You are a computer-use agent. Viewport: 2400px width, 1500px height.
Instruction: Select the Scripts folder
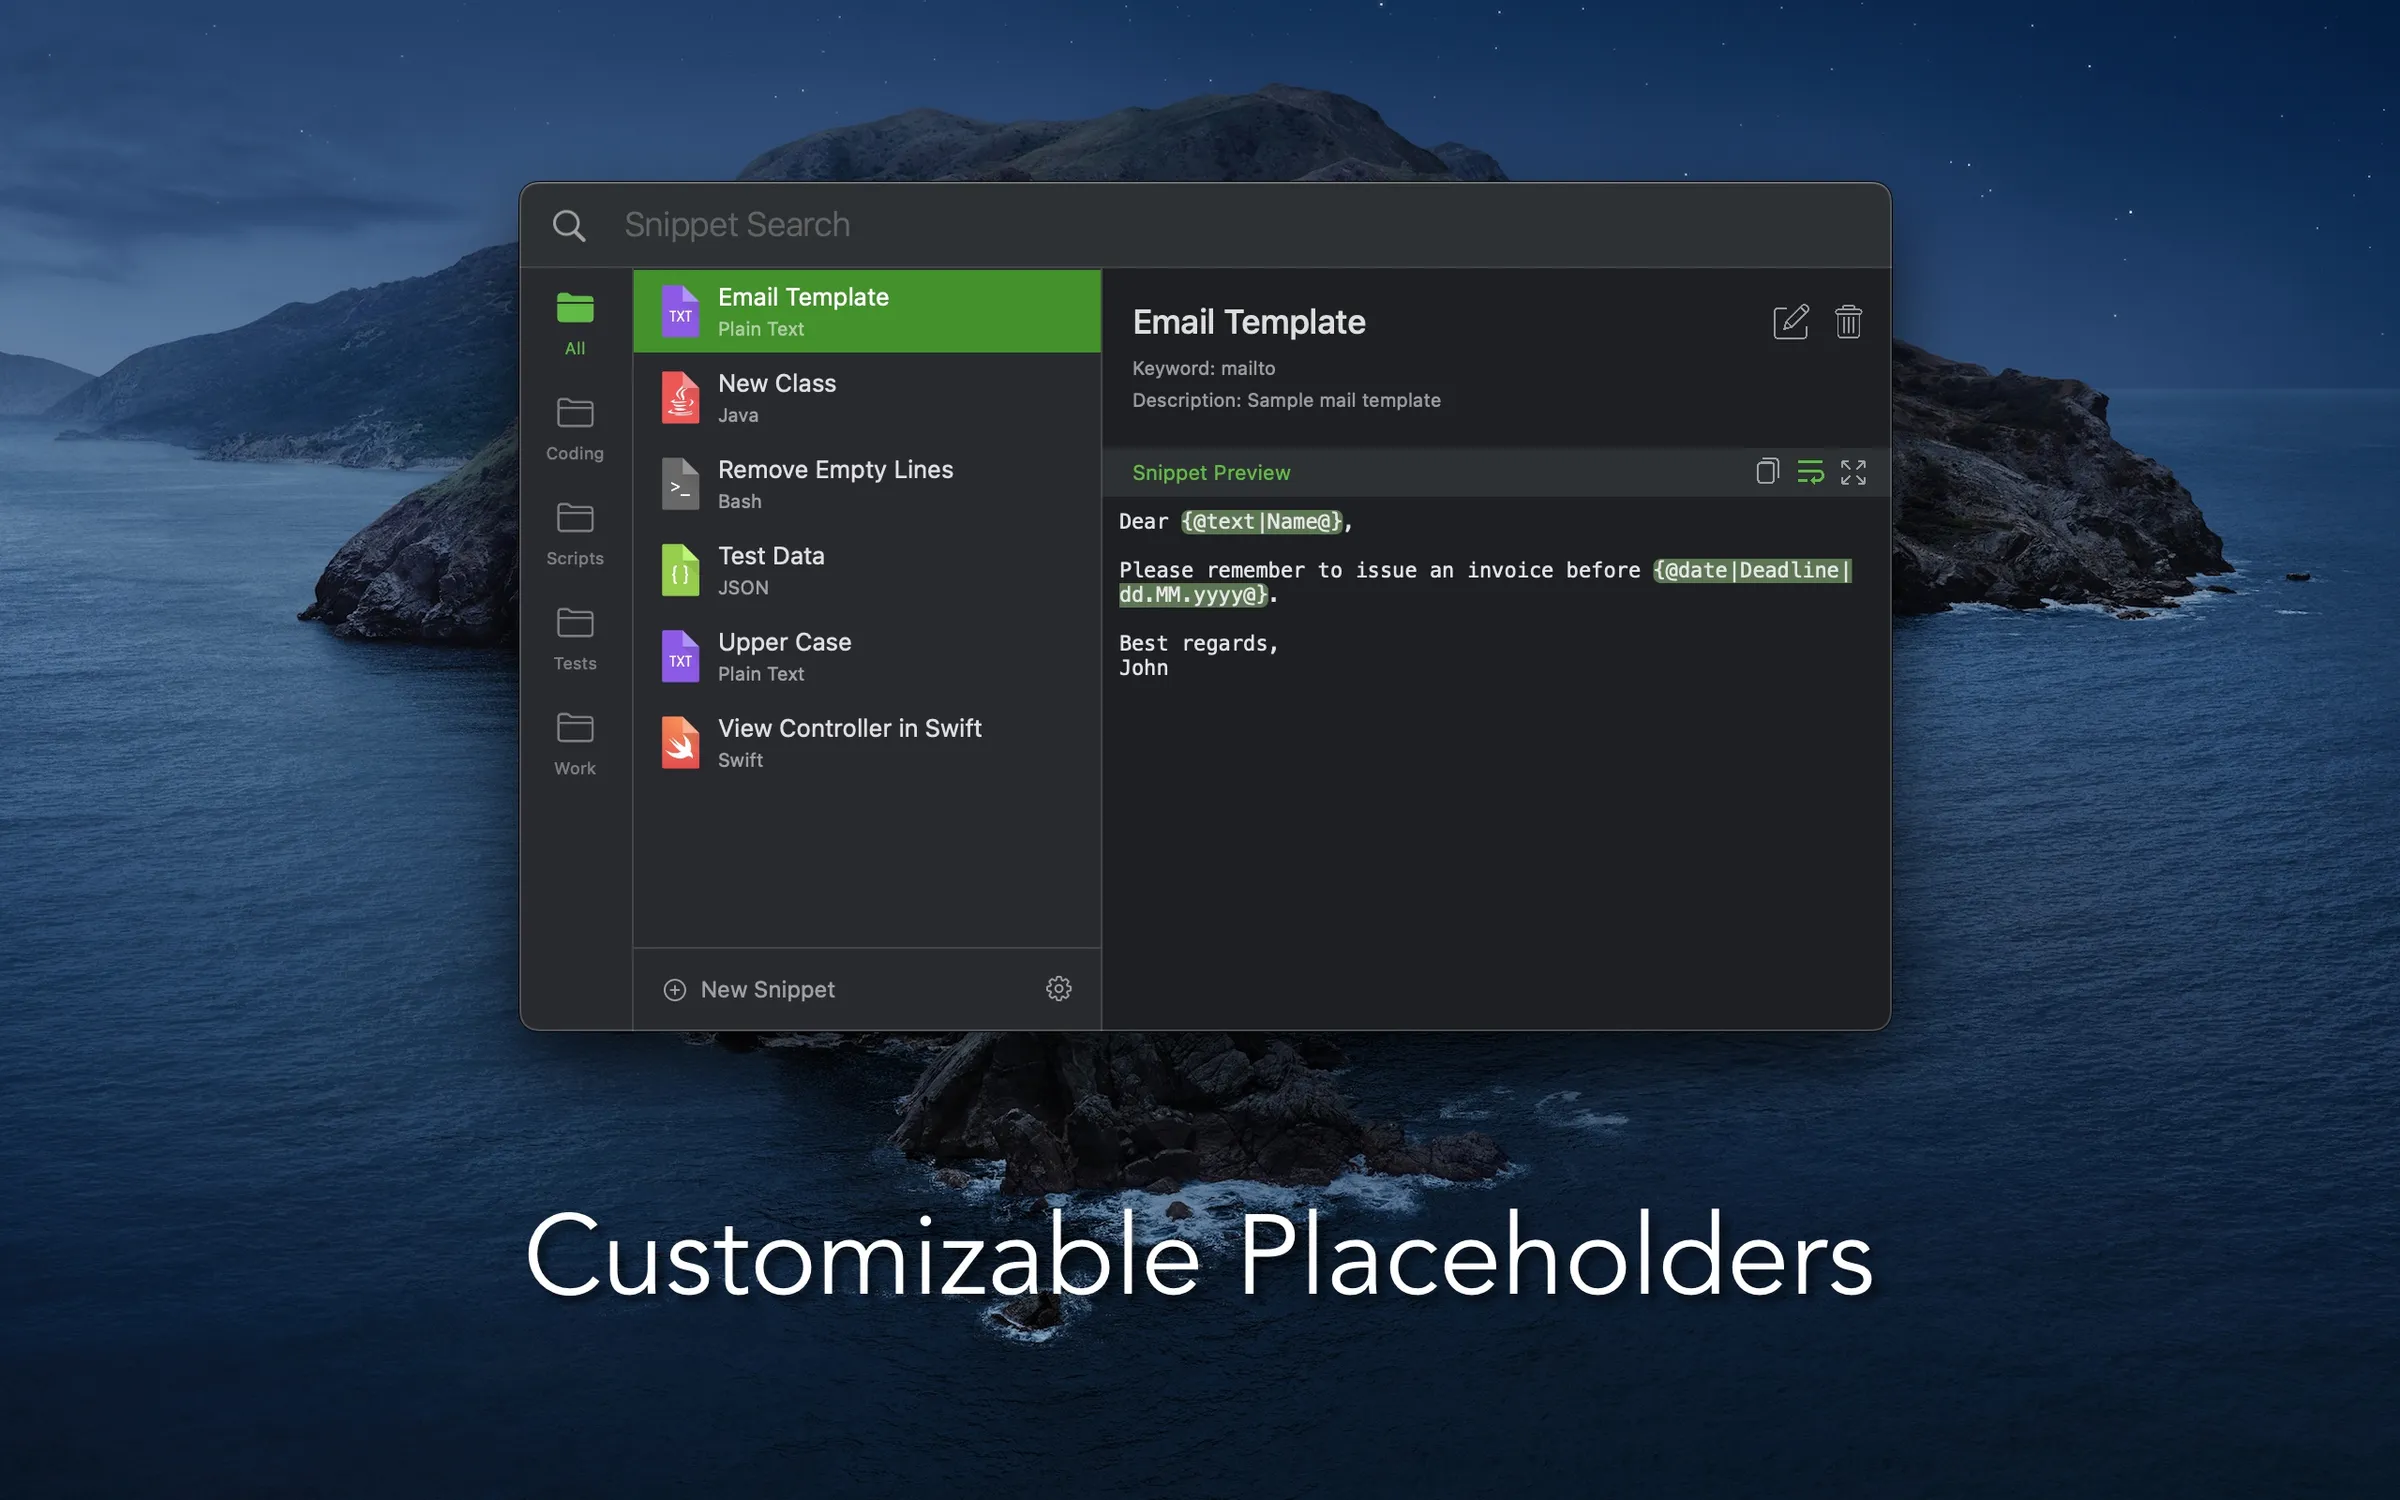click(575, 530)
